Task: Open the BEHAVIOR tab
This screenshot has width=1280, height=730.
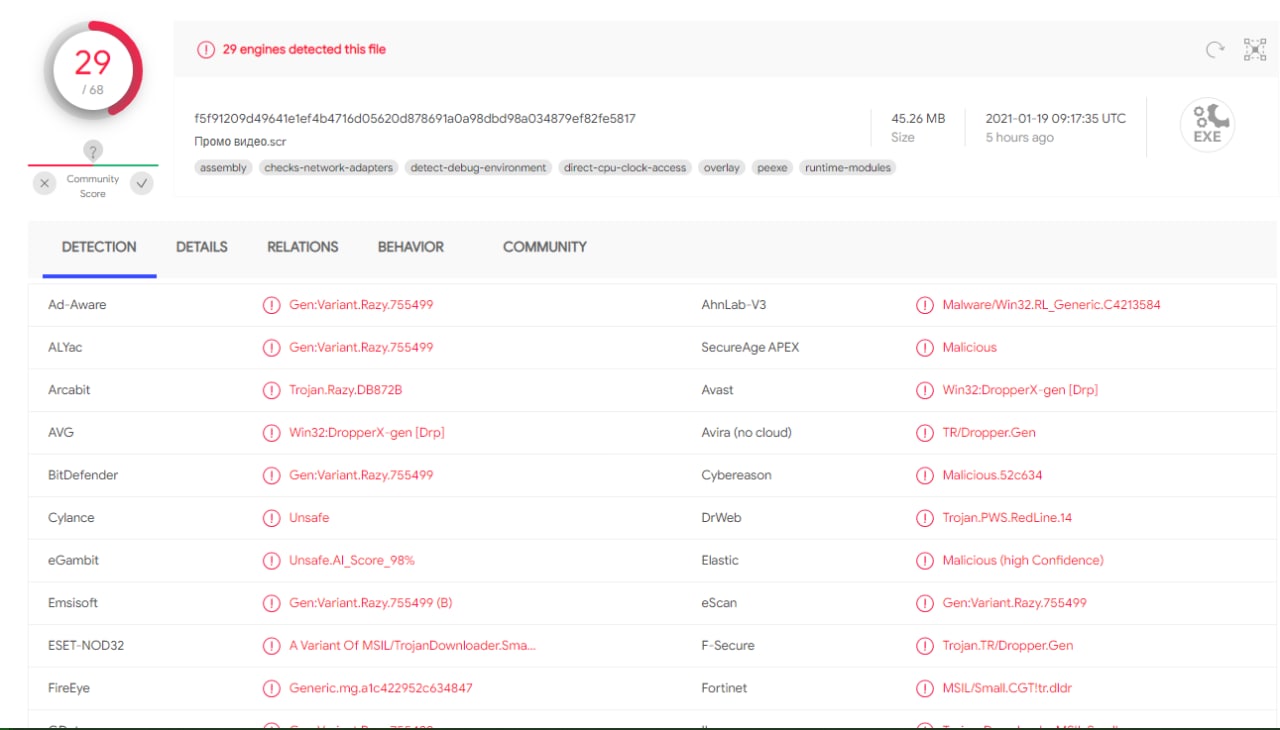Action: tap(411, 247)
